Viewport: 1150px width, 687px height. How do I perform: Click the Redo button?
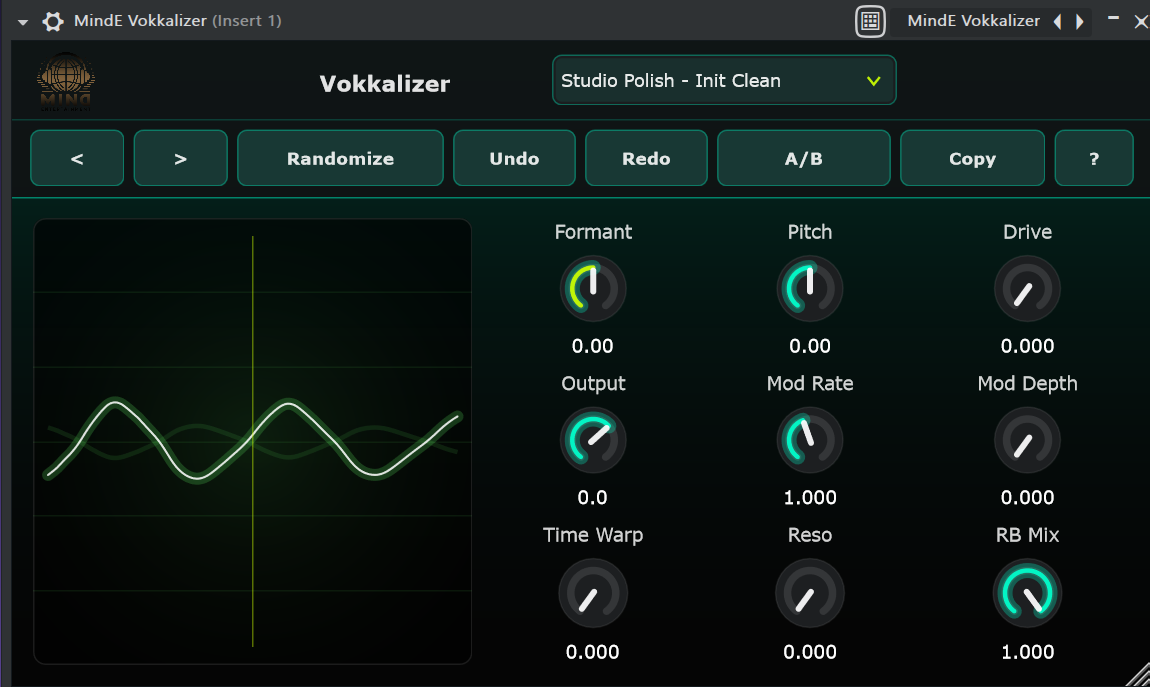646,158
